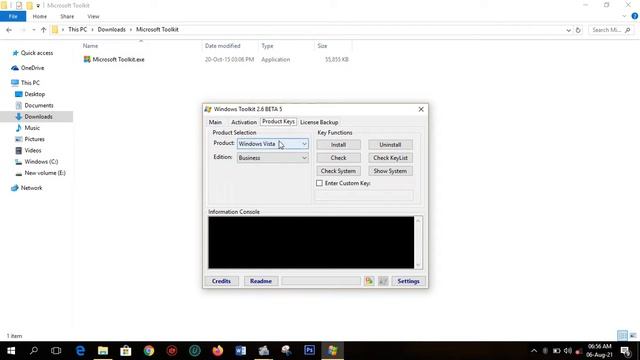Open Videos folder in navigation pane
This screenshot has width=640, height=360.
coord(33,151)
